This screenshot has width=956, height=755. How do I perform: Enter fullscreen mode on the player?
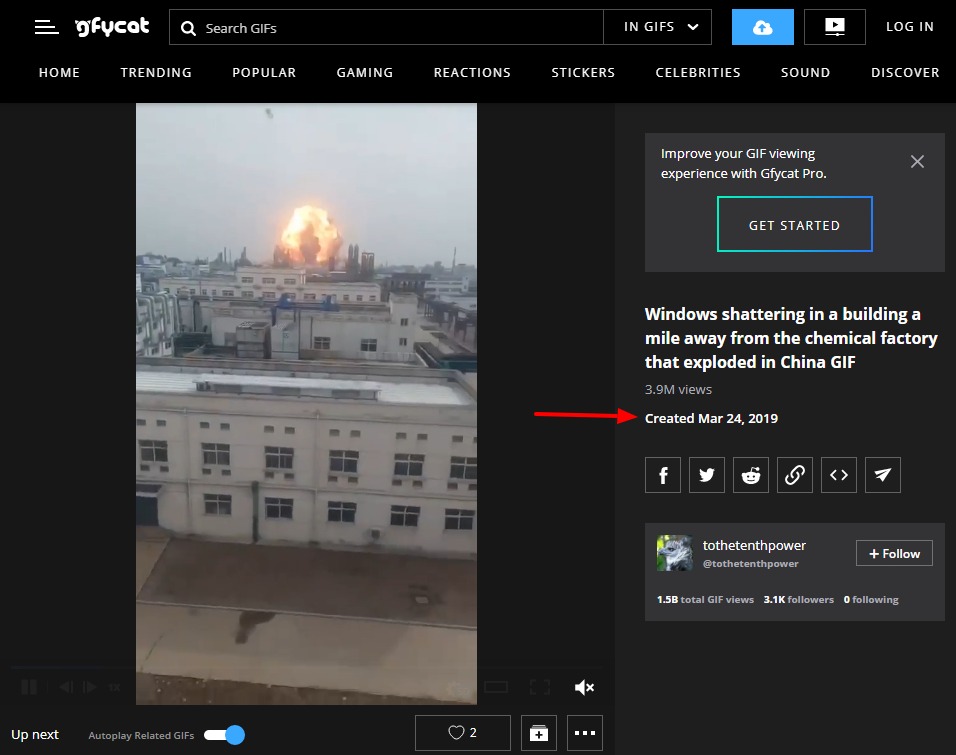tap(540, 687)
